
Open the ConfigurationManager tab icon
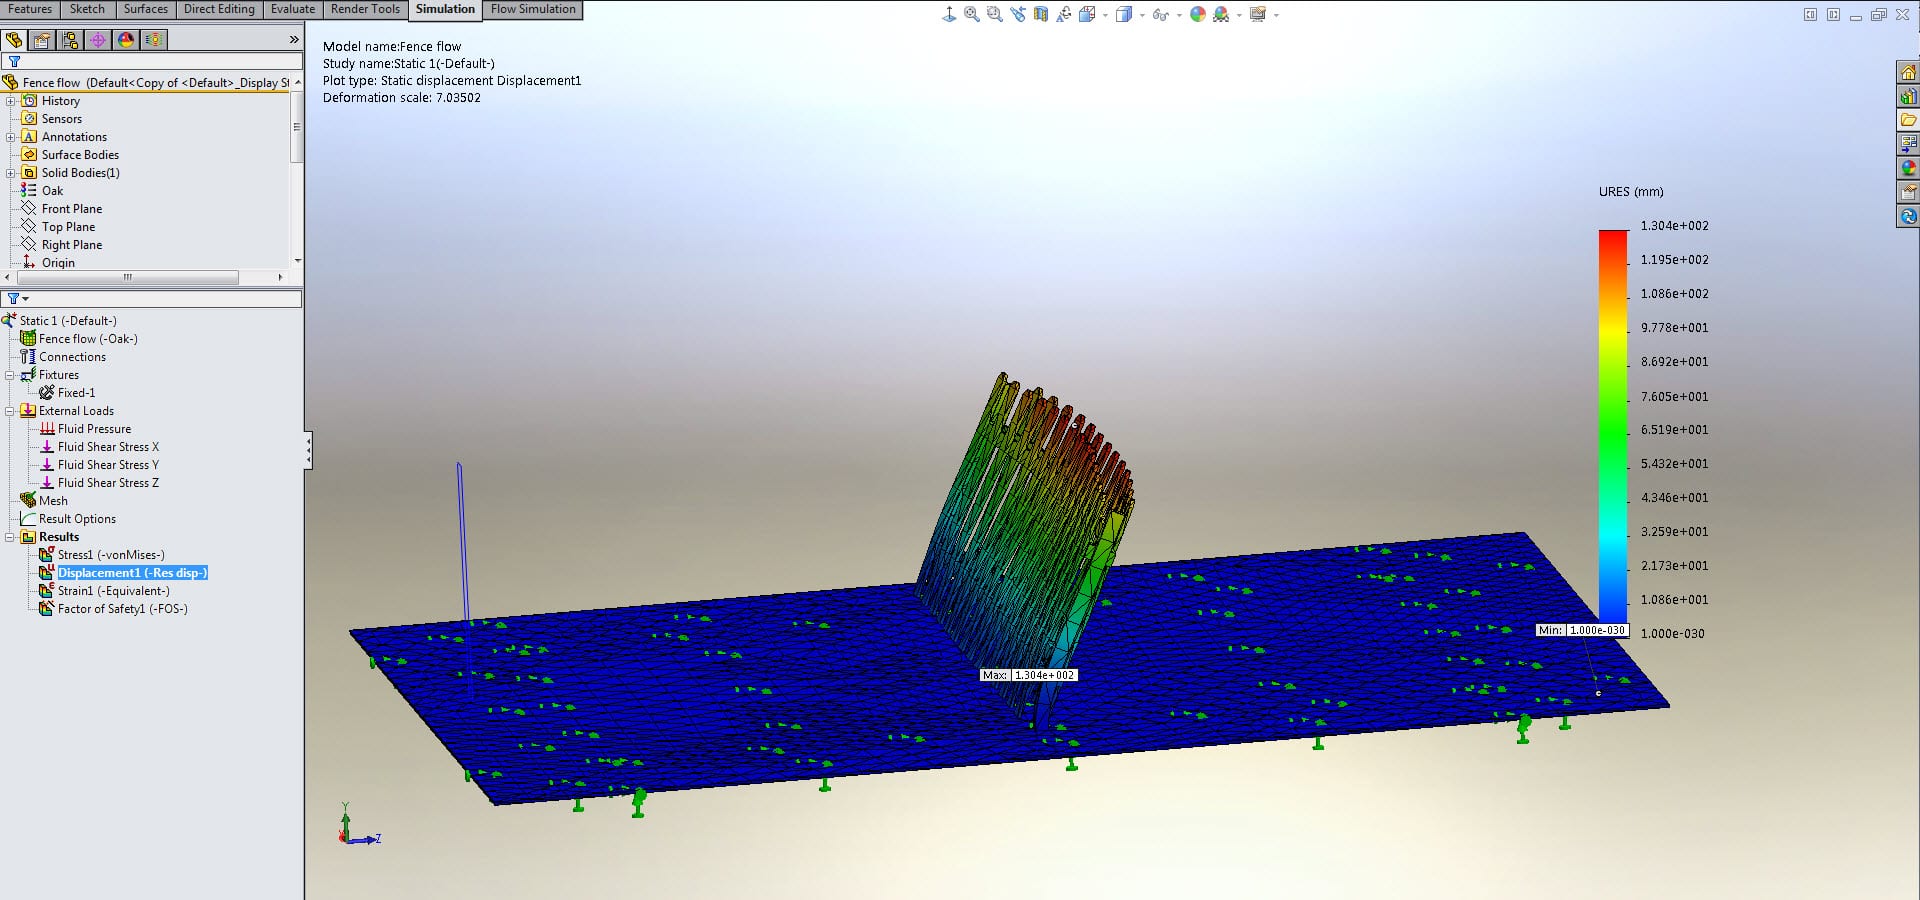69,40
